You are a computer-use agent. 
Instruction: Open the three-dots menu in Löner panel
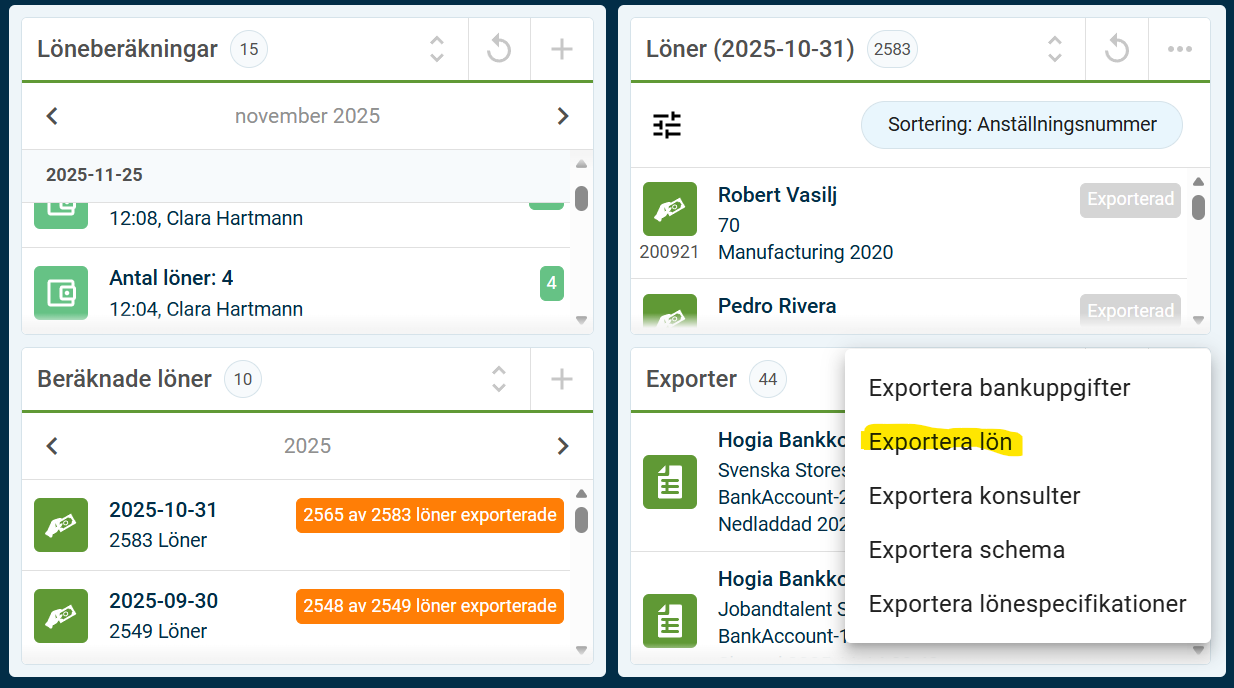[1180, 49]
